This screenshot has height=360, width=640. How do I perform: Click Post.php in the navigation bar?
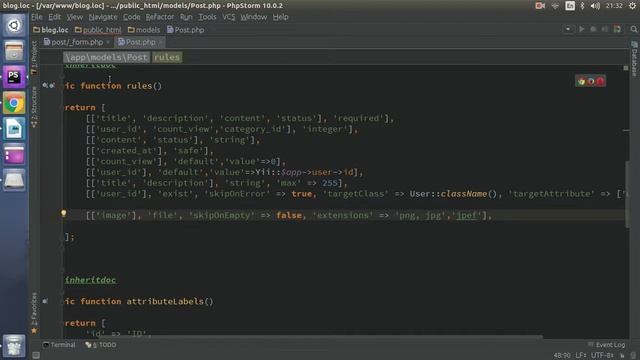pos(186,30)
